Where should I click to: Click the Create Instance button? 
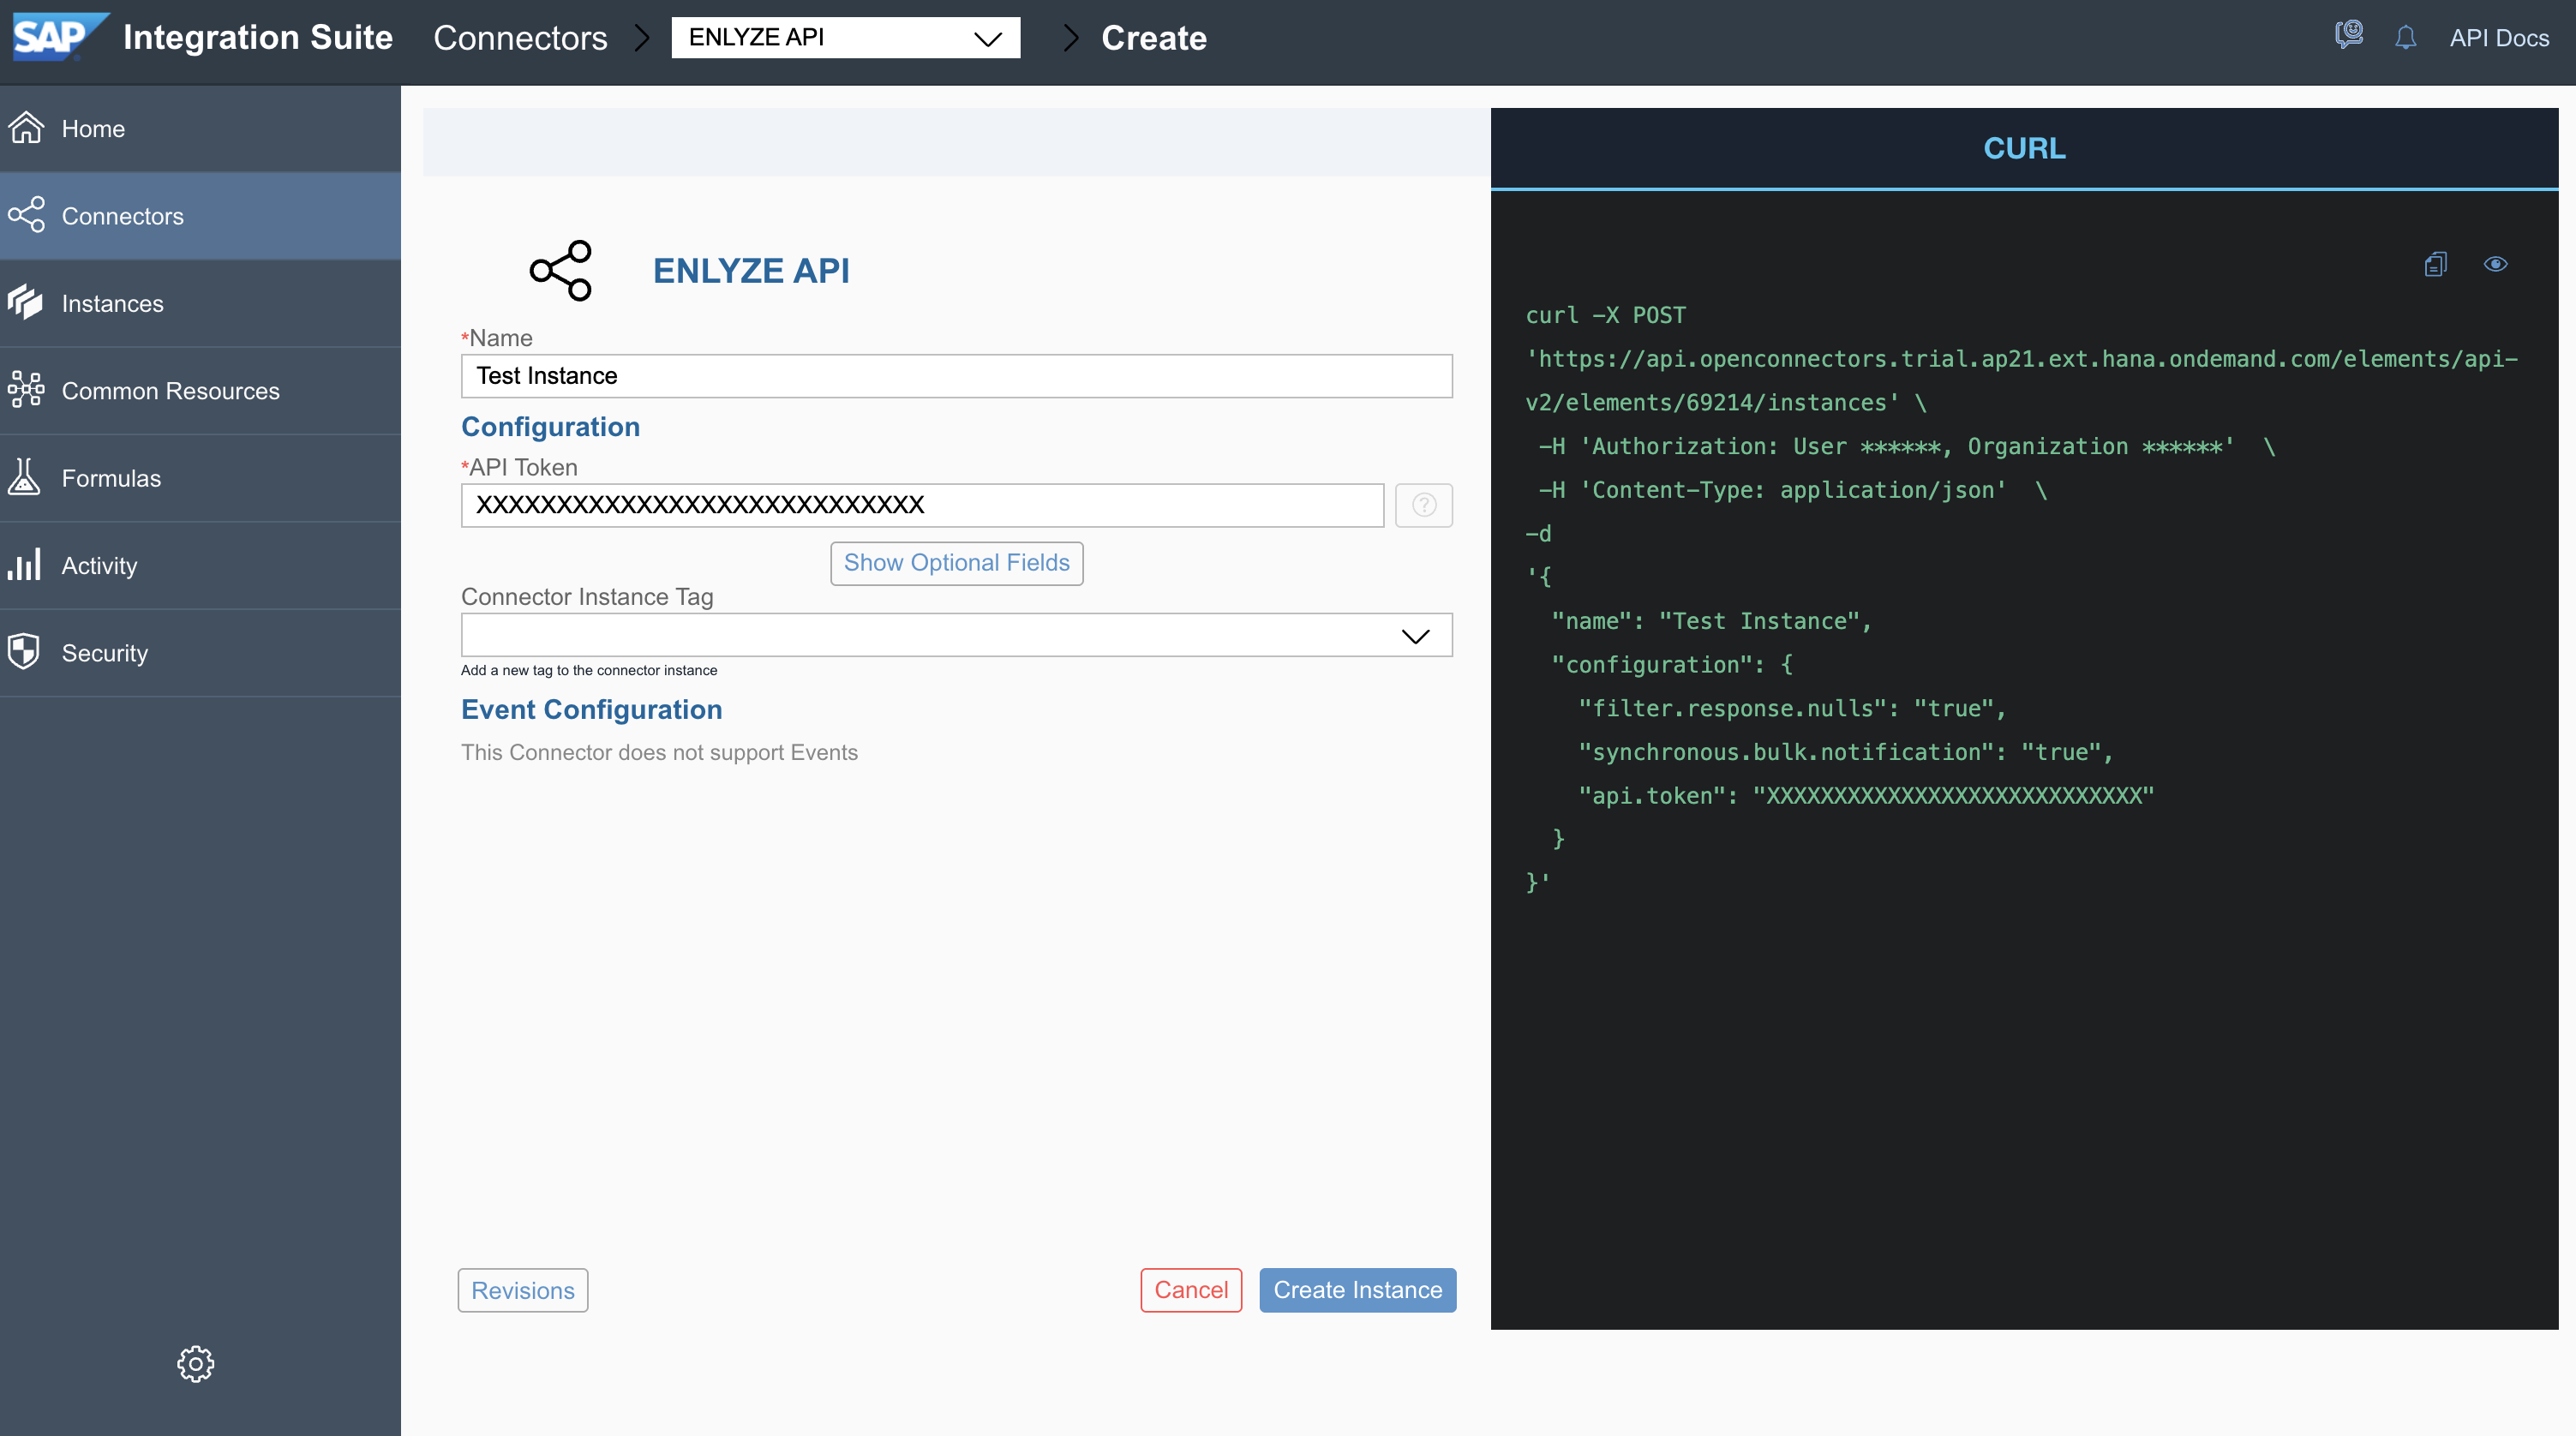coord(1357,1290)
